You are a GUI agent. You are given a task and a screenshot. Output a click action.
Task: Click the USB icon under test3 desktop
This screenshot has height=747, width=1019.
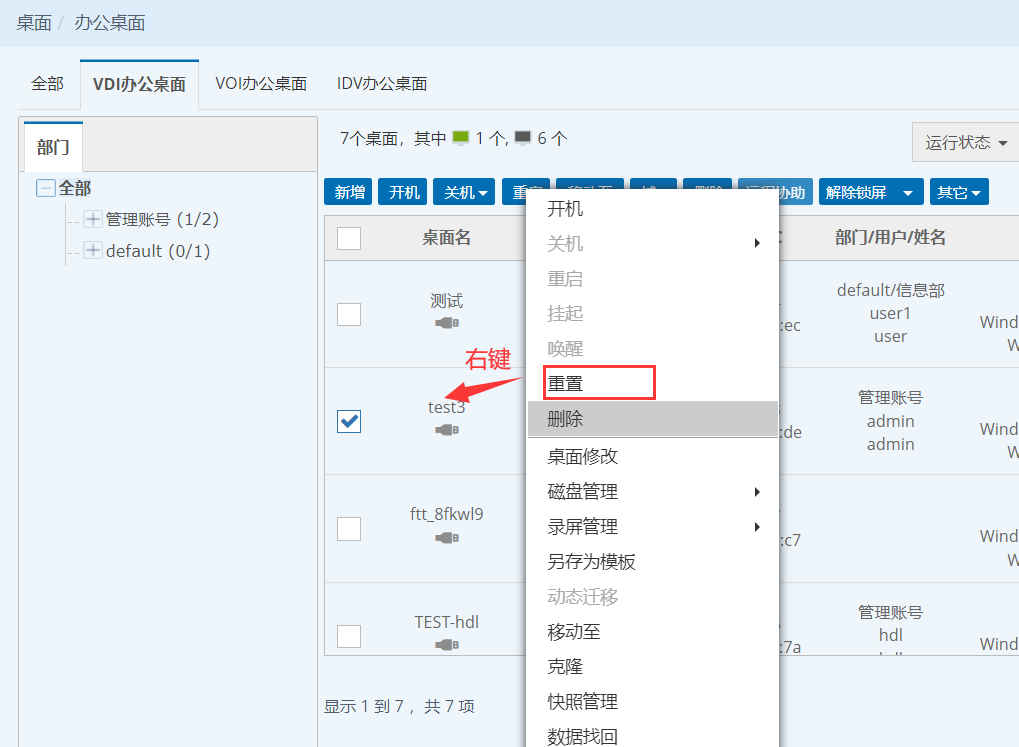coord(447,430)
